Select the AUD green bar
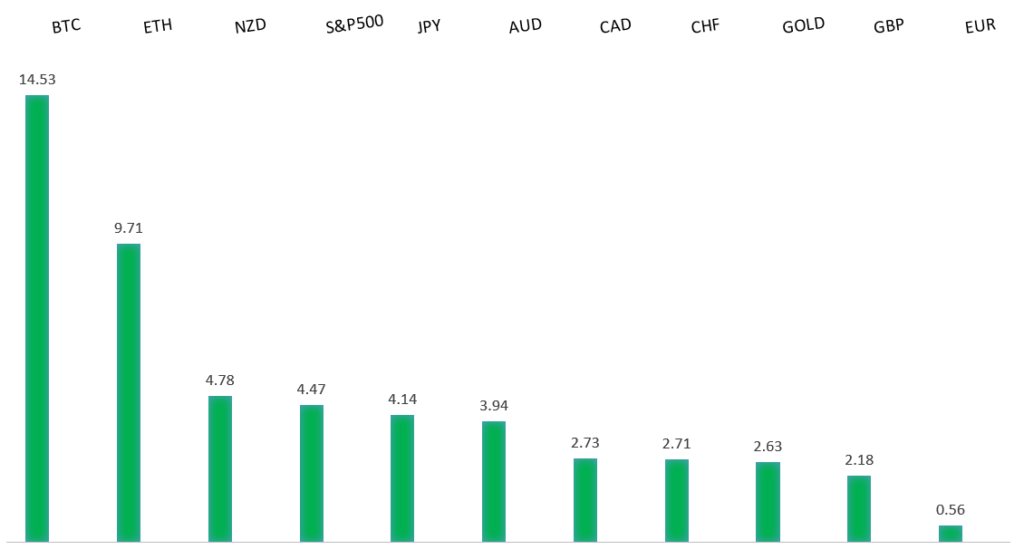This screenshot has width=1024, height=559. pos(494,481)
